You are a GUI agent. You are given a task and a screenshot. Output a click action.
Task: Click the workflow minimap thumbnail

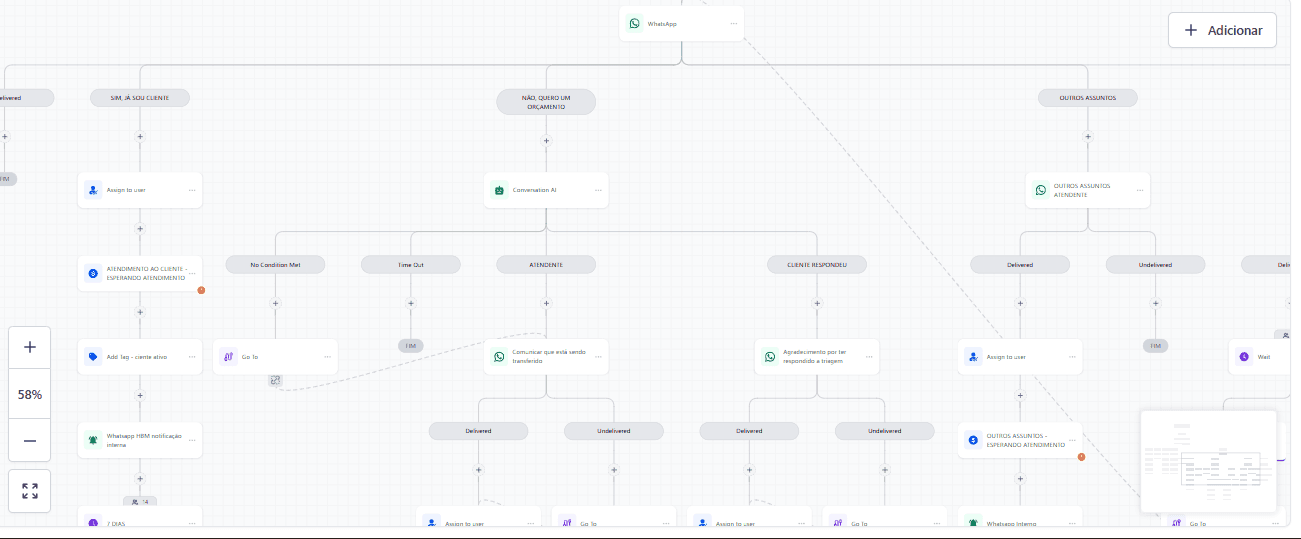pyautogui.click(x=1208, y=459)
